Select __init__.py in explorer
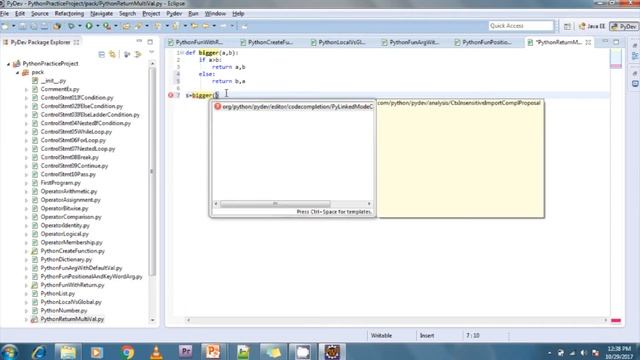The width and height of the screenshot is (640, 360). 53,81
